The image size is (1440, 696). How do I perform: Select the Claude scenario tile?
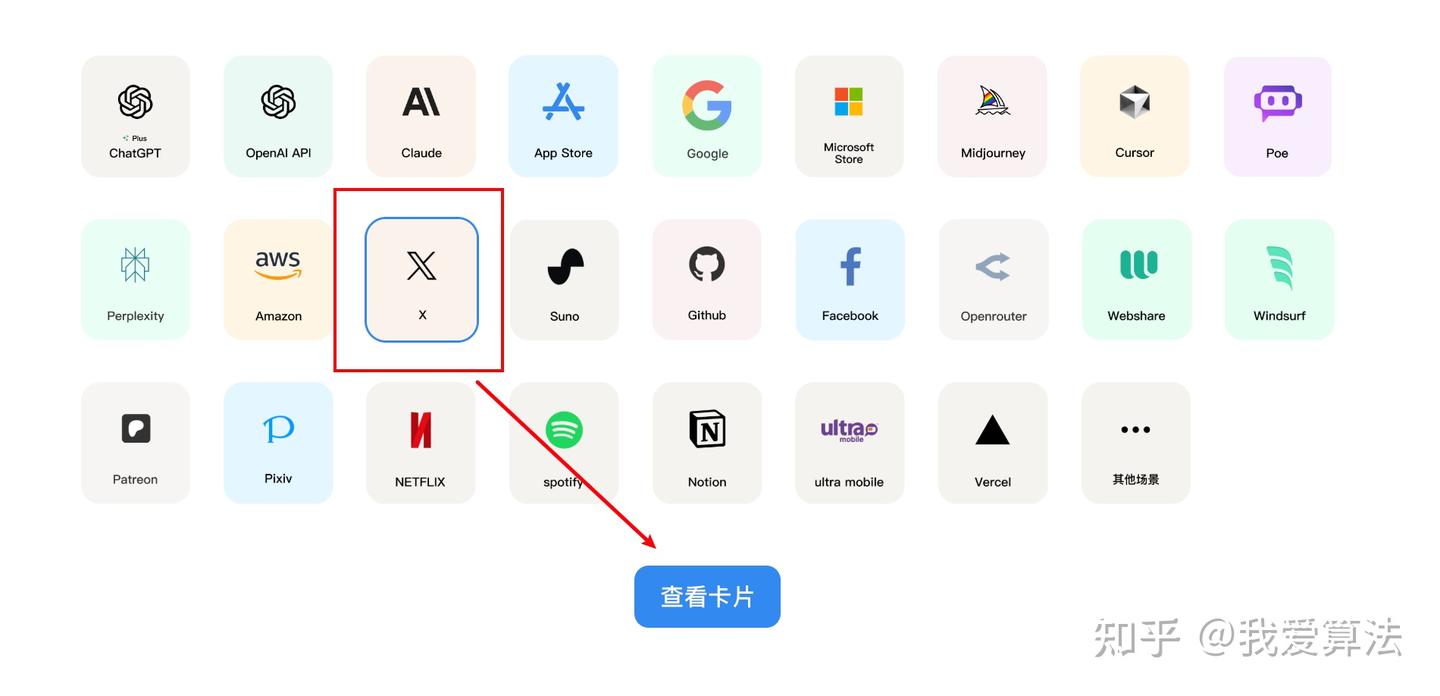click(x=421, y=116)
